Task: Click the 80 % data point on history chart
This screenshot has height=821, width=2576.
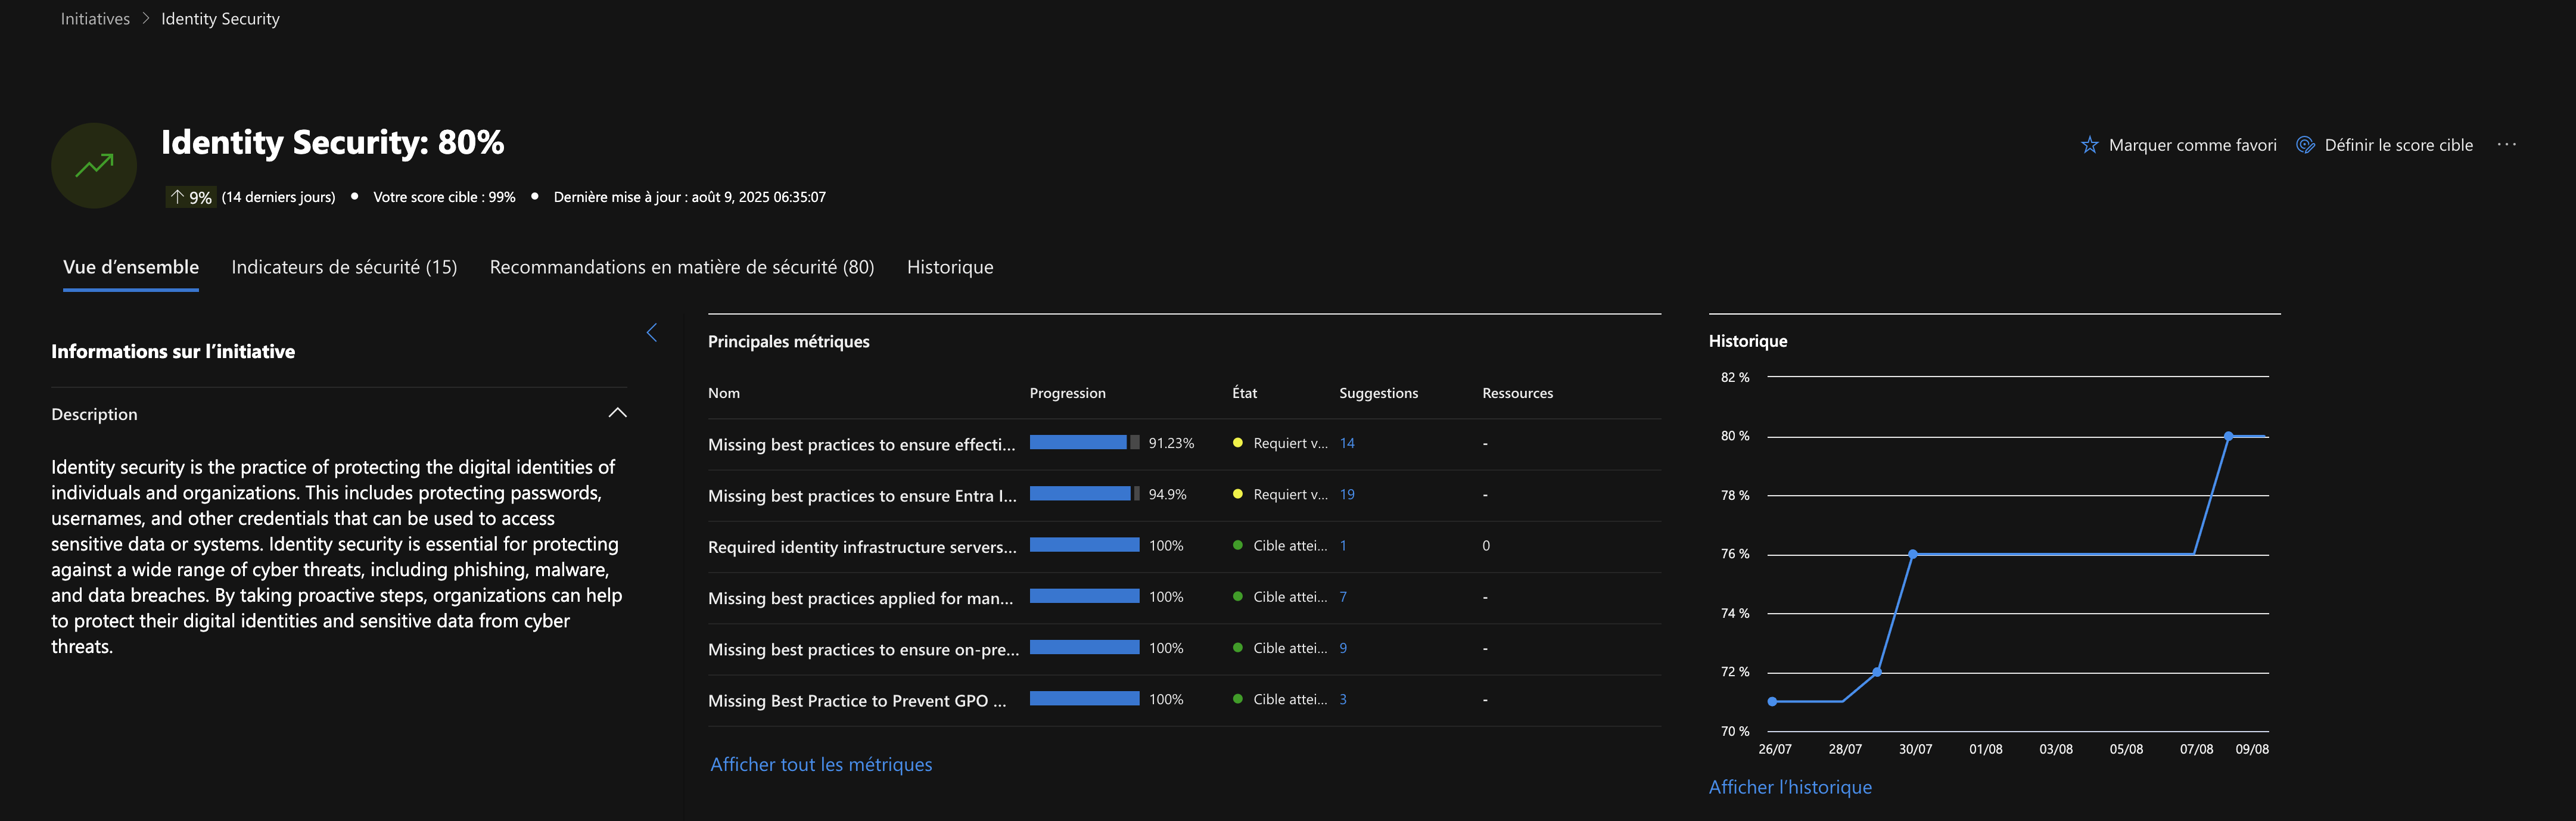Action: [2228, 436]
